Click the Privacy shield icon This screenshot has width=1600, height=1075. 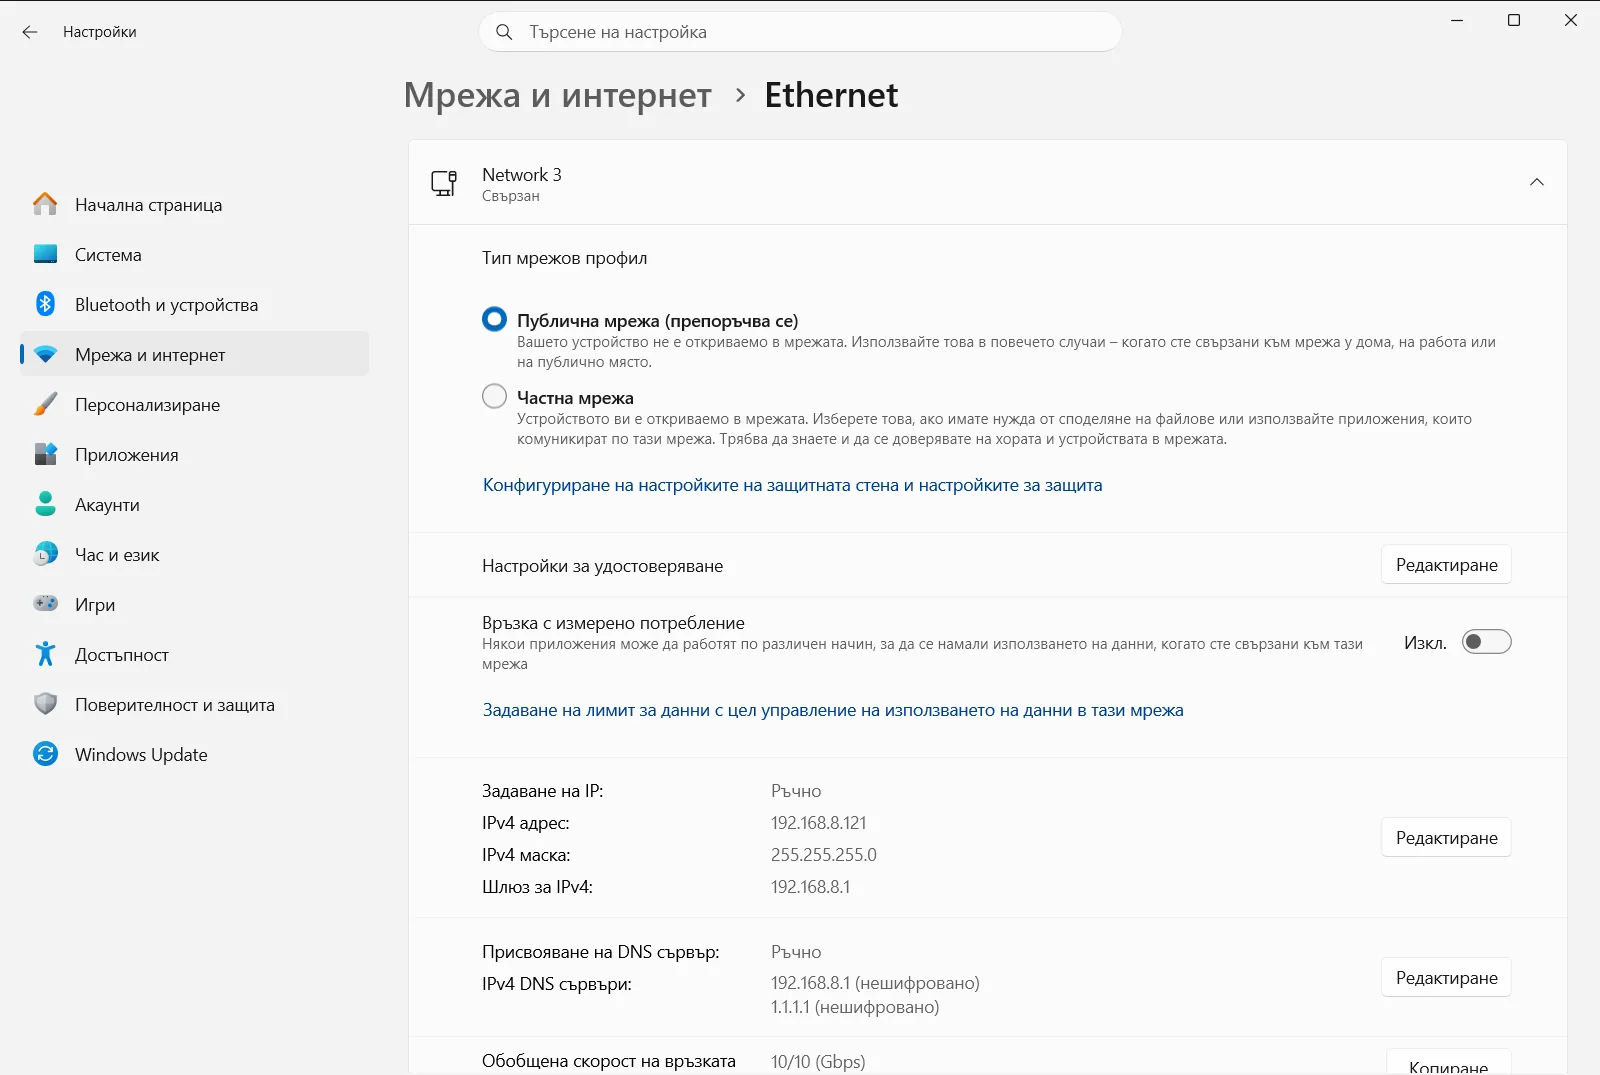coord(45,704)
